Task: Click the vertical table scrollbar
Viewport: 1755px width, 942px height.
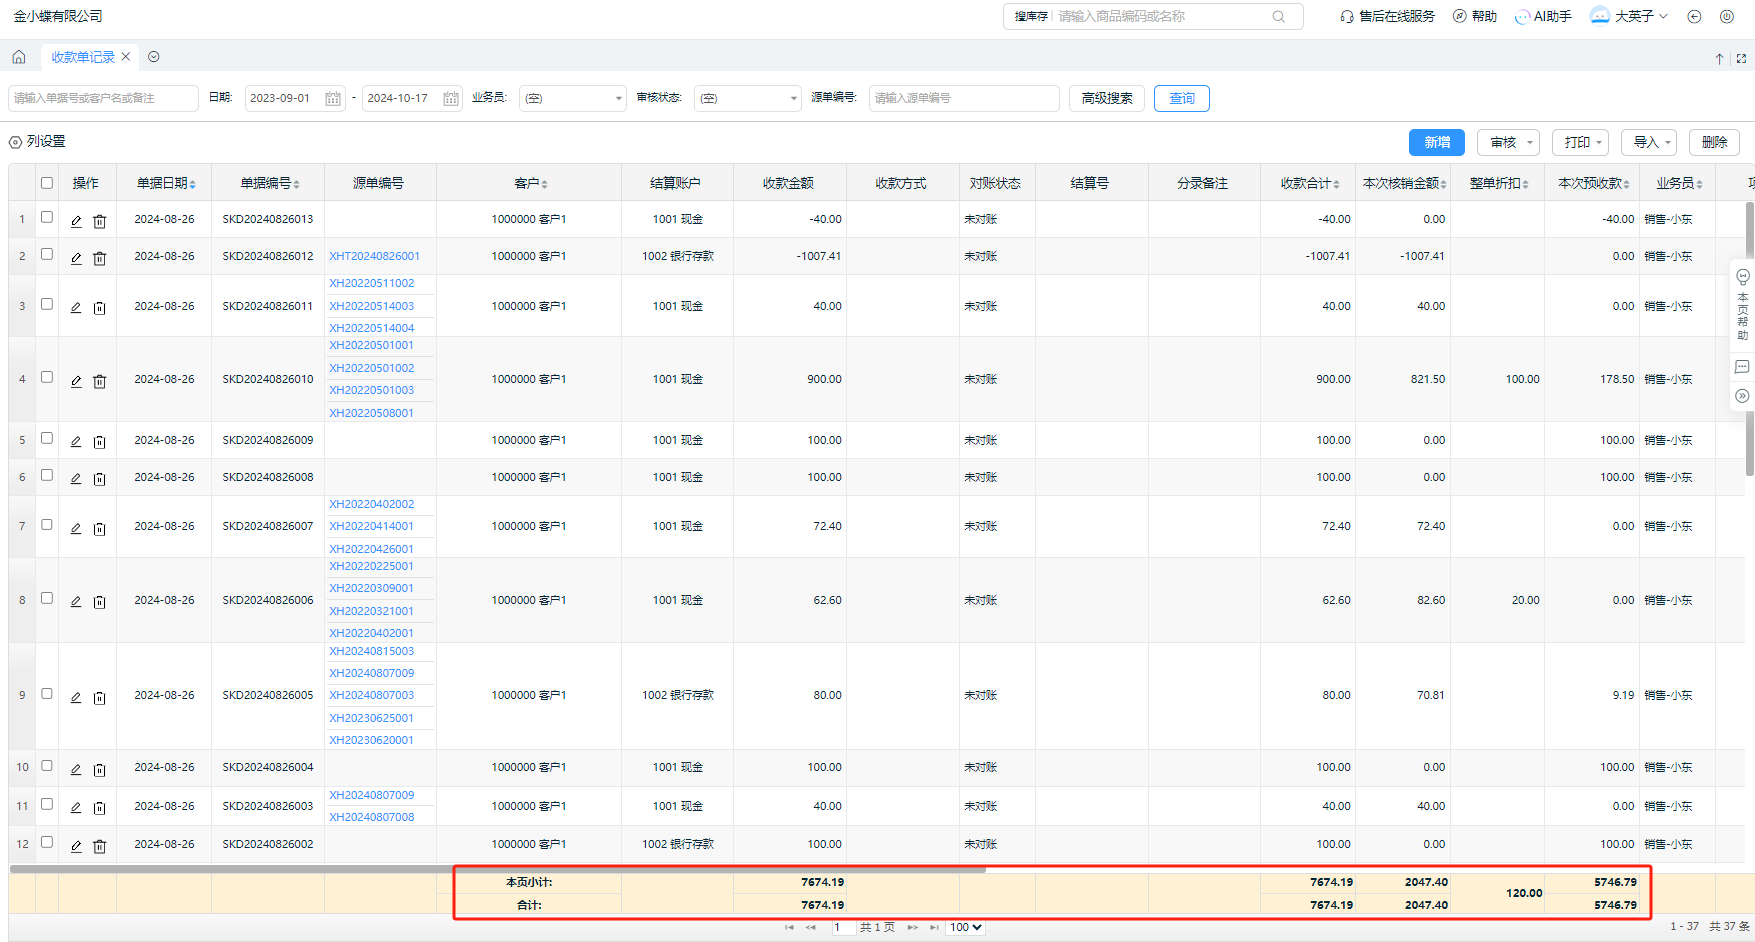Action: pos(1750,339)
